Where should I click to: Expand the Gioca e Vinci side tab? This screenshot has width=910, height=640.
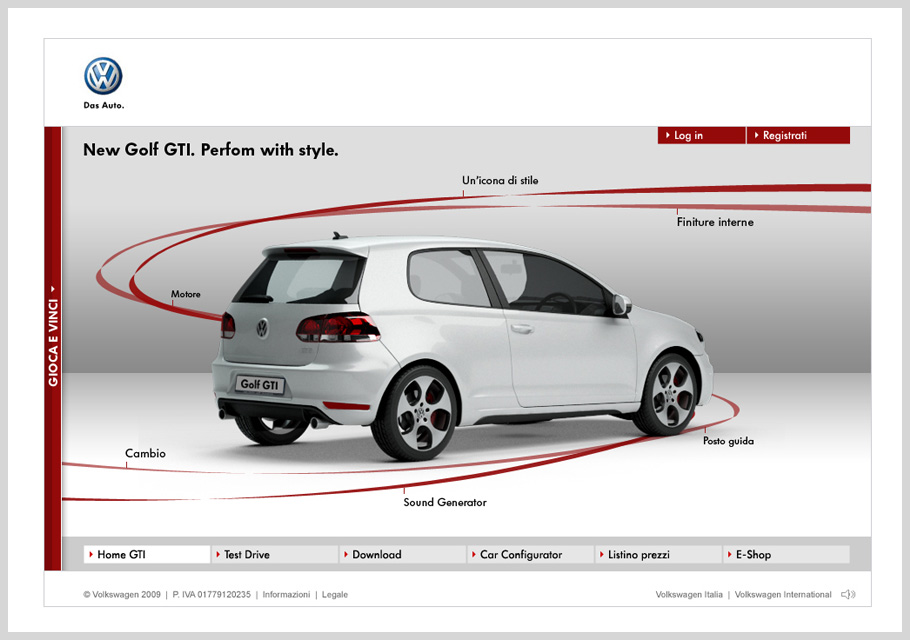coord(53,348)
